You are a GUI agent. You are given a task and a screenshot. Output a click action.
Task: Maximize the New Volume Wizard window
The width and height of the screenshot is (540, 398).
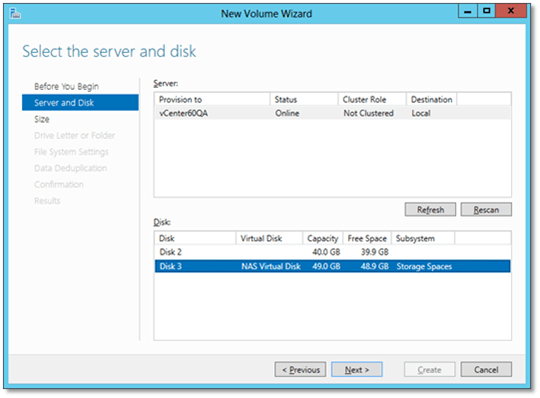[486, 11]
